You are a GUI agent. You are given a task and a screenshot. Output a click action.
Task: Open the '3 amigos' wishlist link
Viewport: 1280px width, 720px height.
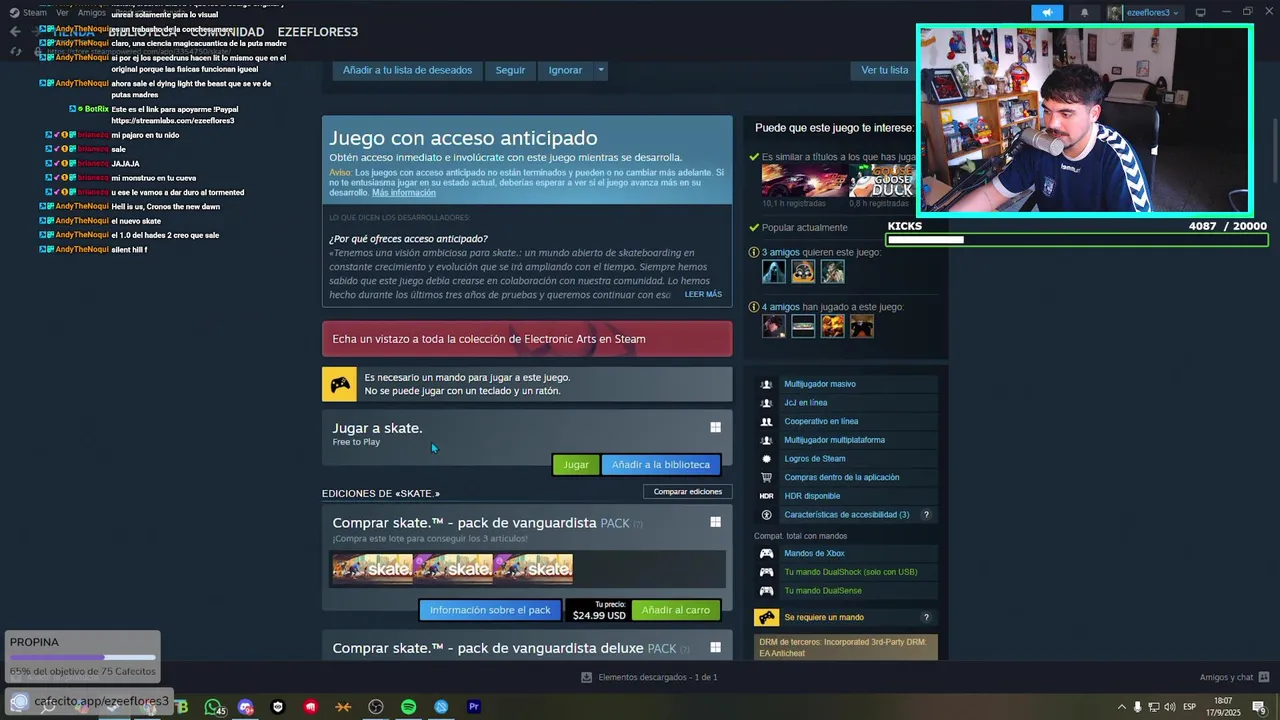[x=781, y=252]
